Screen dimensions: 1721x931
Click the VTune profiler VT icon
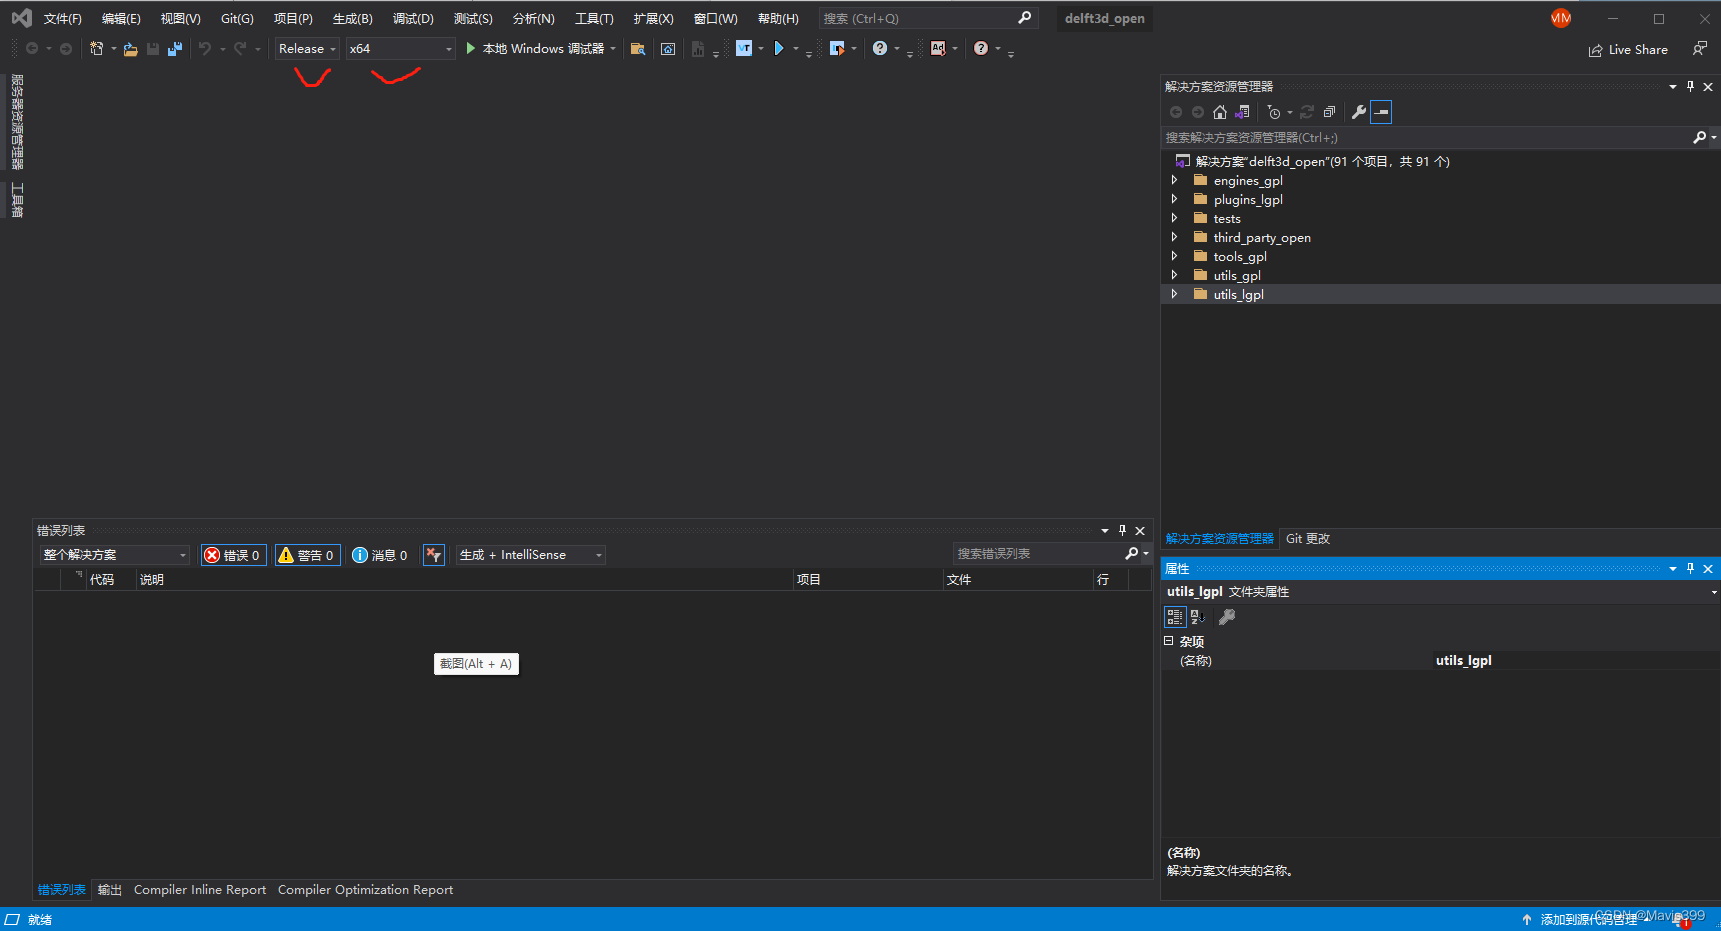click(744, 49)
